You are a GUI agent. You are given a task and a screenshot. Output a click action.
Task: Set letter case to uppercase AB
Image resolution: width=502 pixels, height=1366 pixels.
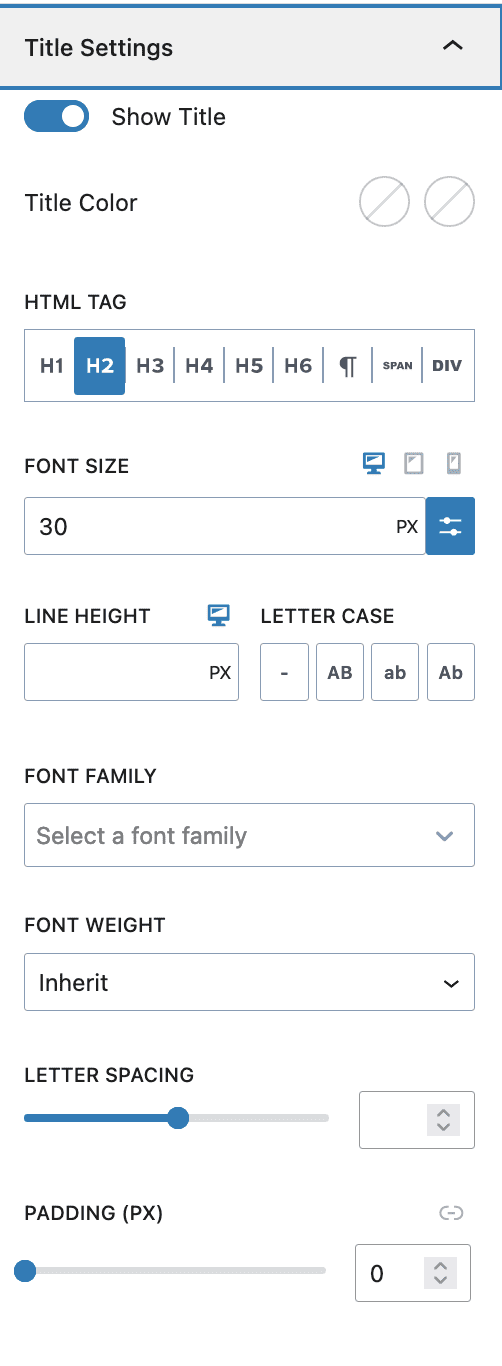pyautogui.click(x=340, y=672)
